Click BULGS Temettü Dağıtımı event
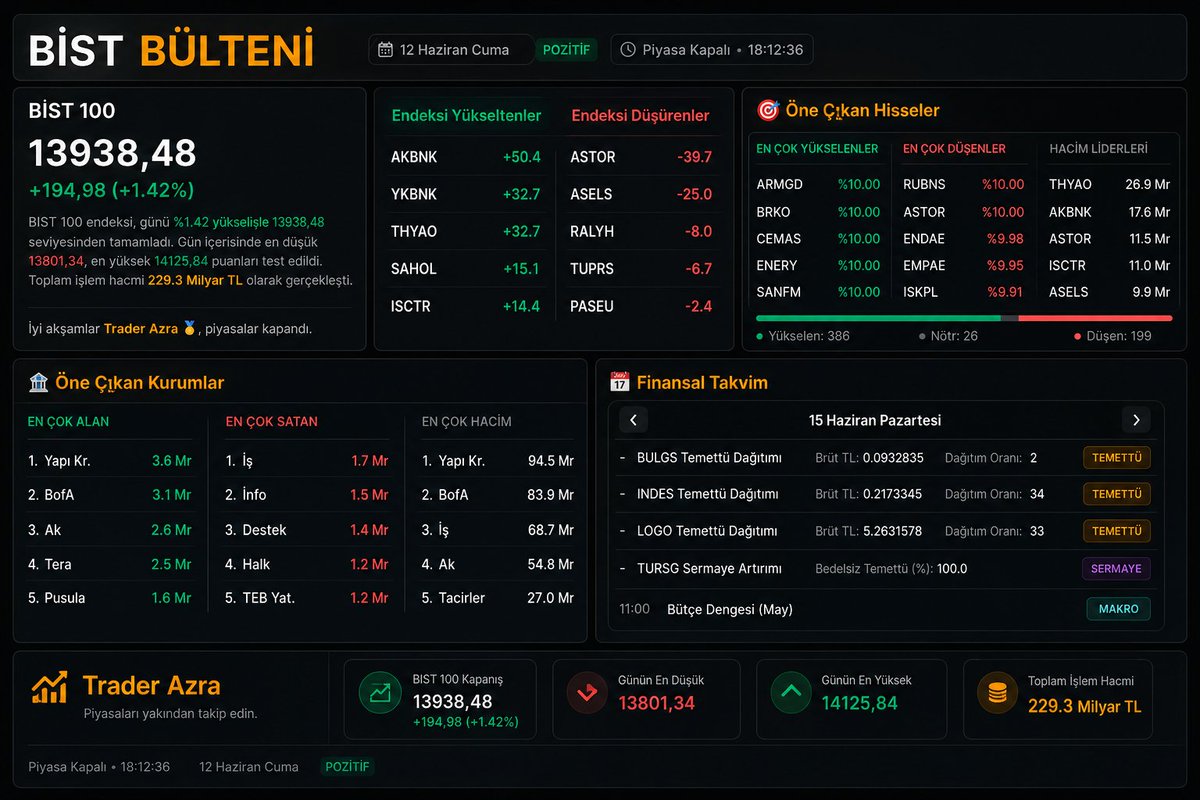The width and height of the screenshot is (1200, 800). pyautogui.click(x=709, y=458)
